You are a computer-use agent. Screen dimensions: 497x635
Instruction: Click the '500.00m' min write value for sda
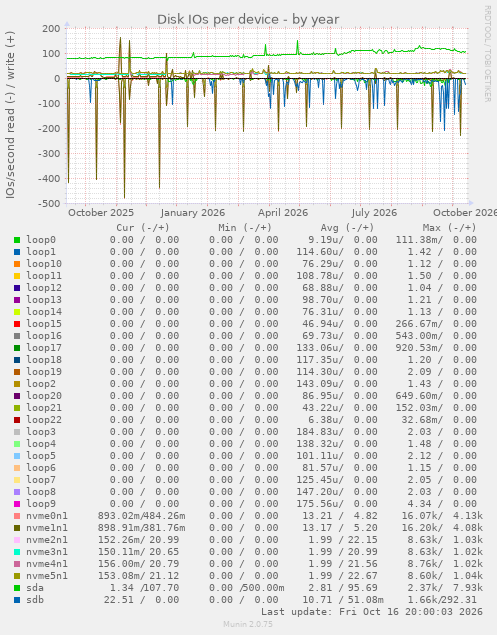[x=264, y=588]
